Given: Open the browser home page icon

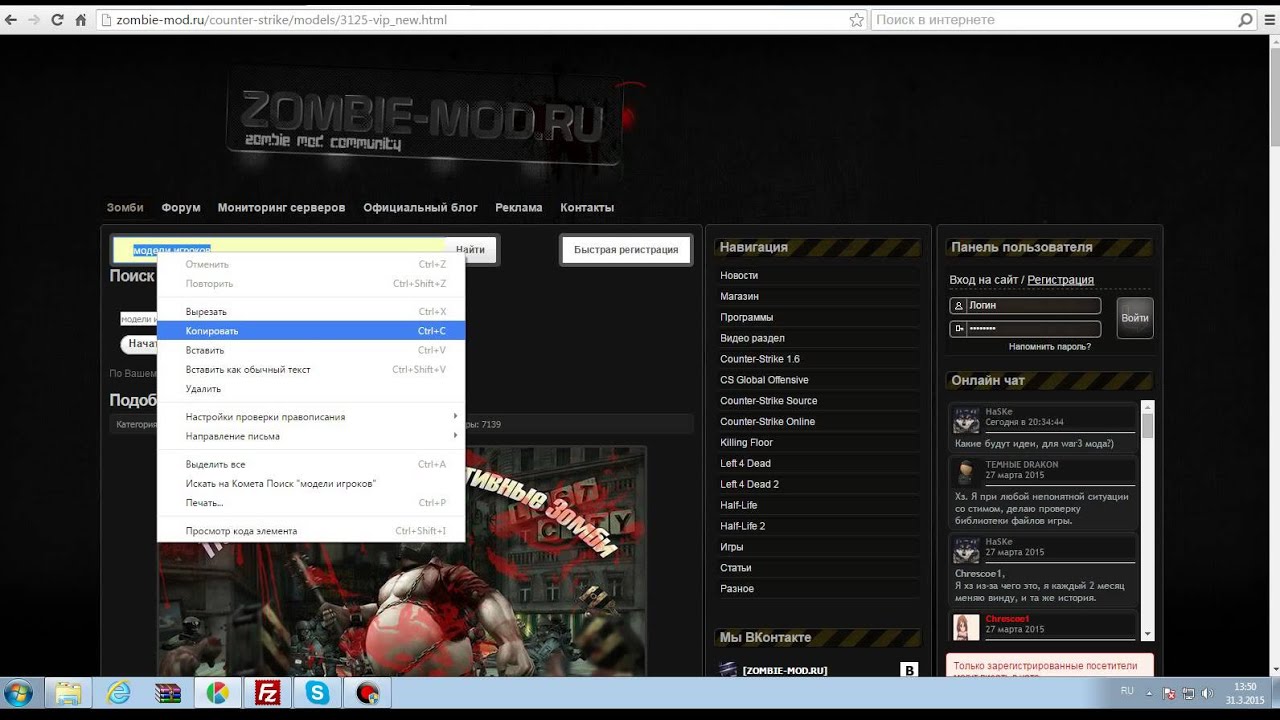Looking at the screenshot, I should coord(80,20).
